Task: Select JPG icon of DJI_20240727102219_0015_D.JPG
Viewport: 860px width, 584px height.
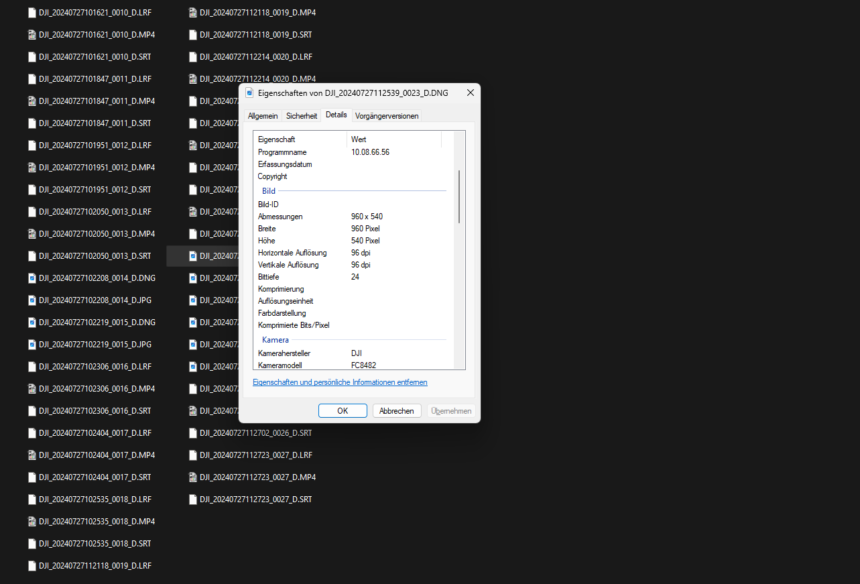Action: pos(32,344)
